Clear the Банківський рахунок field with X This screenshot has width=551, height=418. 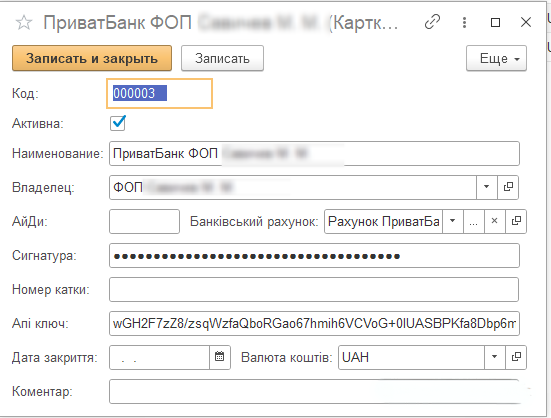click(x=495, y=222)
